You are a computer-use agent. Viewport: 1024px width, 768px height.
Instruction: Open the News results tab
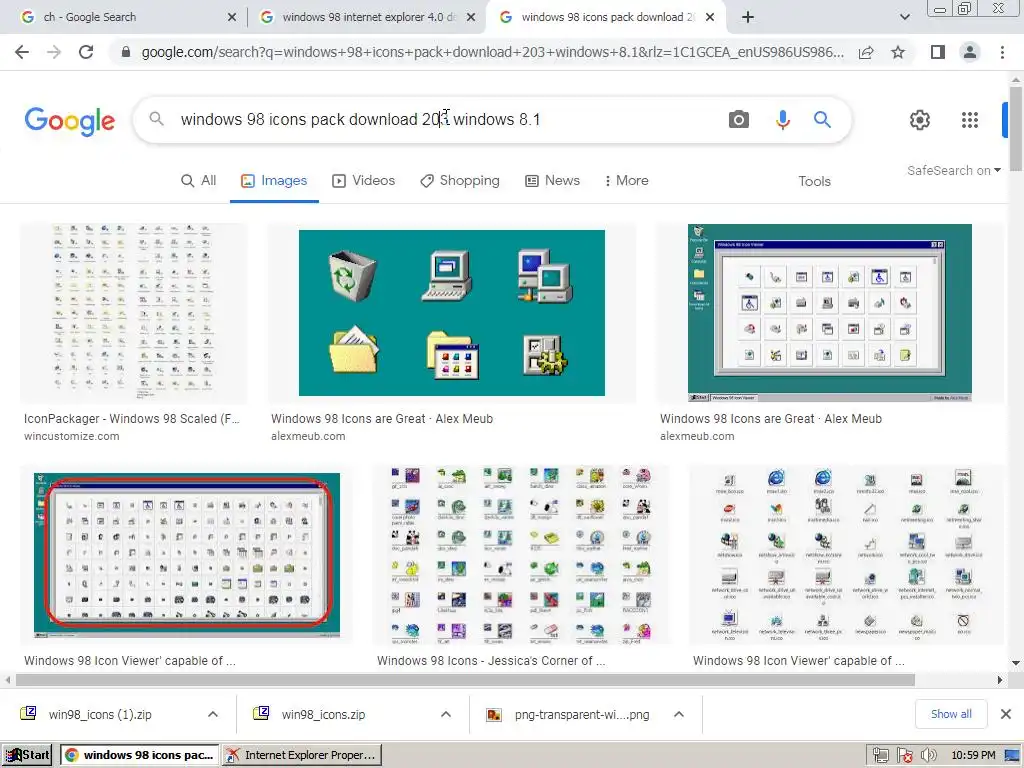(x=552, y=181)
